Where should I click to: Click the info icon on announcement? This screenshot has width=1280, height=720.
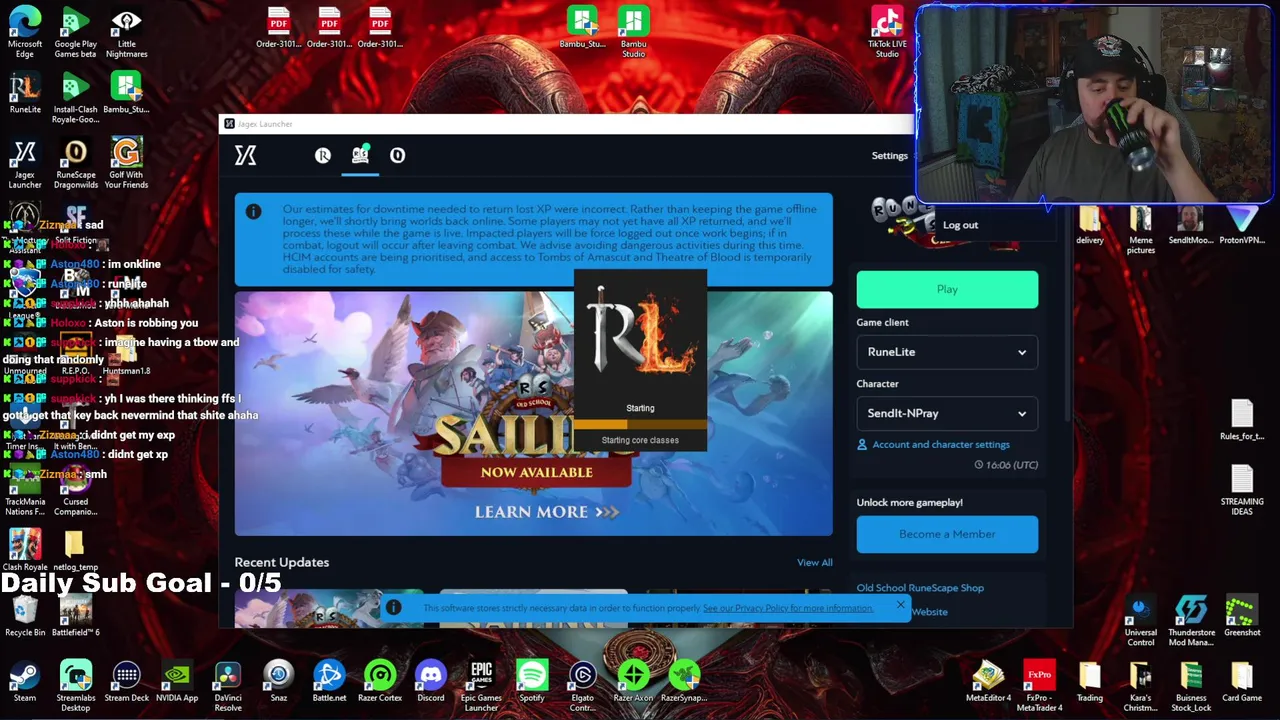point(253,211)
